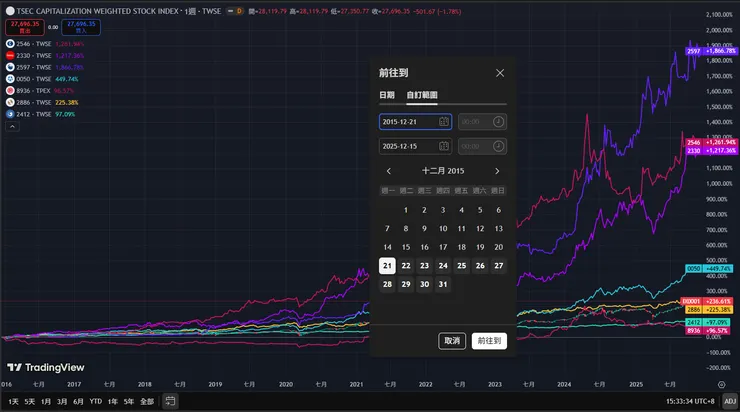Click the 2886 price scale label +225.38%

pos(711,310)
